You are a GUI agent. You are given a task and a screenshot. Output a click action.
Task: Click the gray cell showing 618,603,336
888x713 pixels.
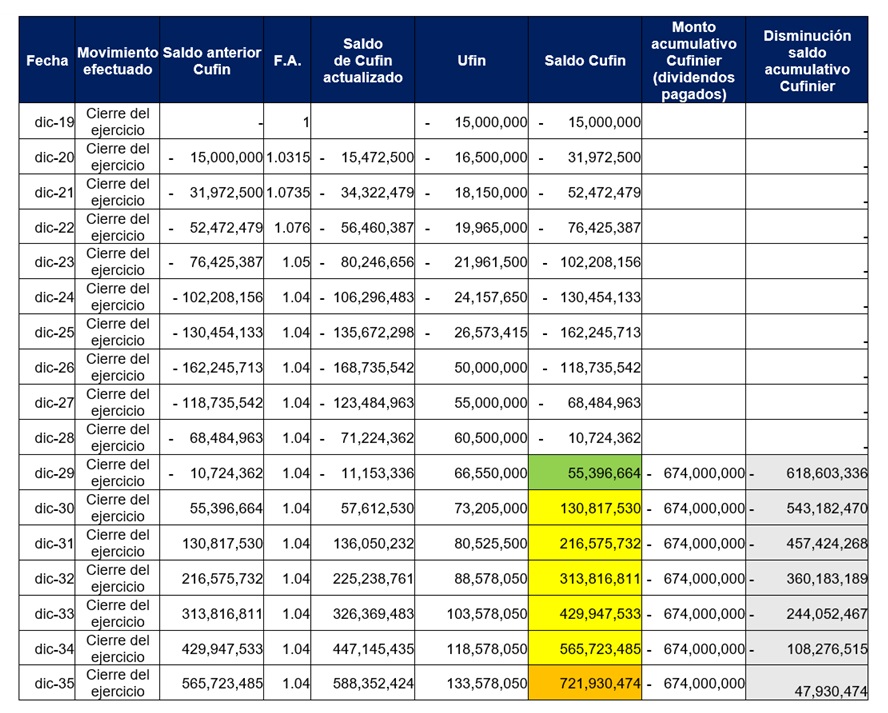(x=806, y=473)
